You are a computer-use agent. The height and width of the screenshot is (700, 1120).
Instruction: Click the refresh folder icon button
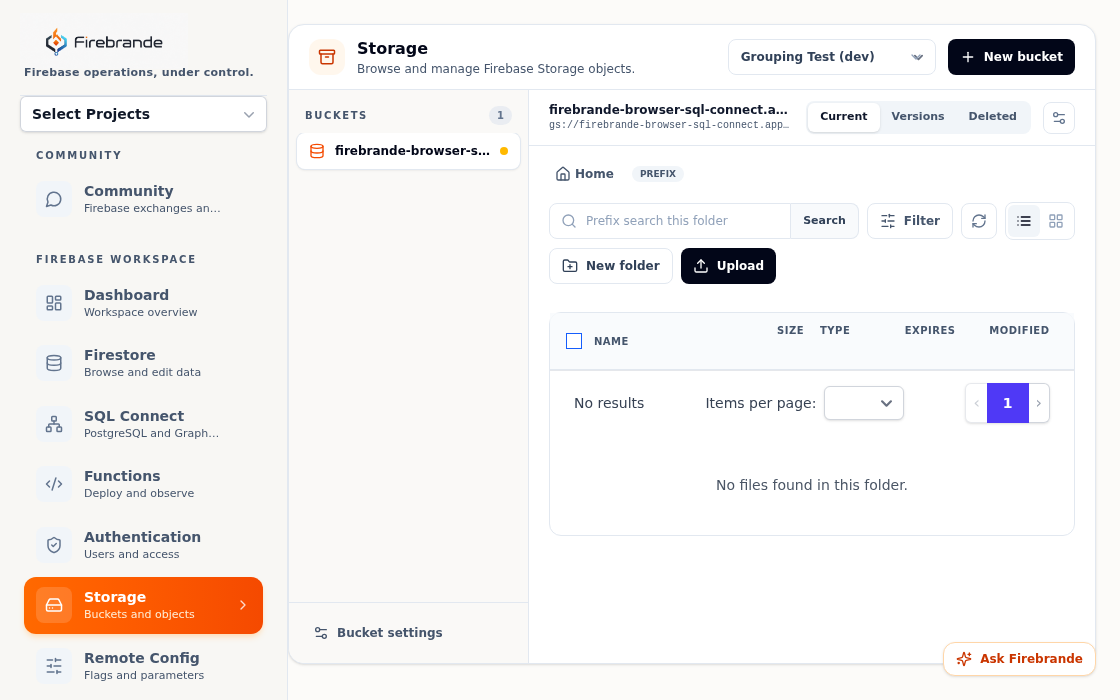pyautogui.click(x=979, y=221)
